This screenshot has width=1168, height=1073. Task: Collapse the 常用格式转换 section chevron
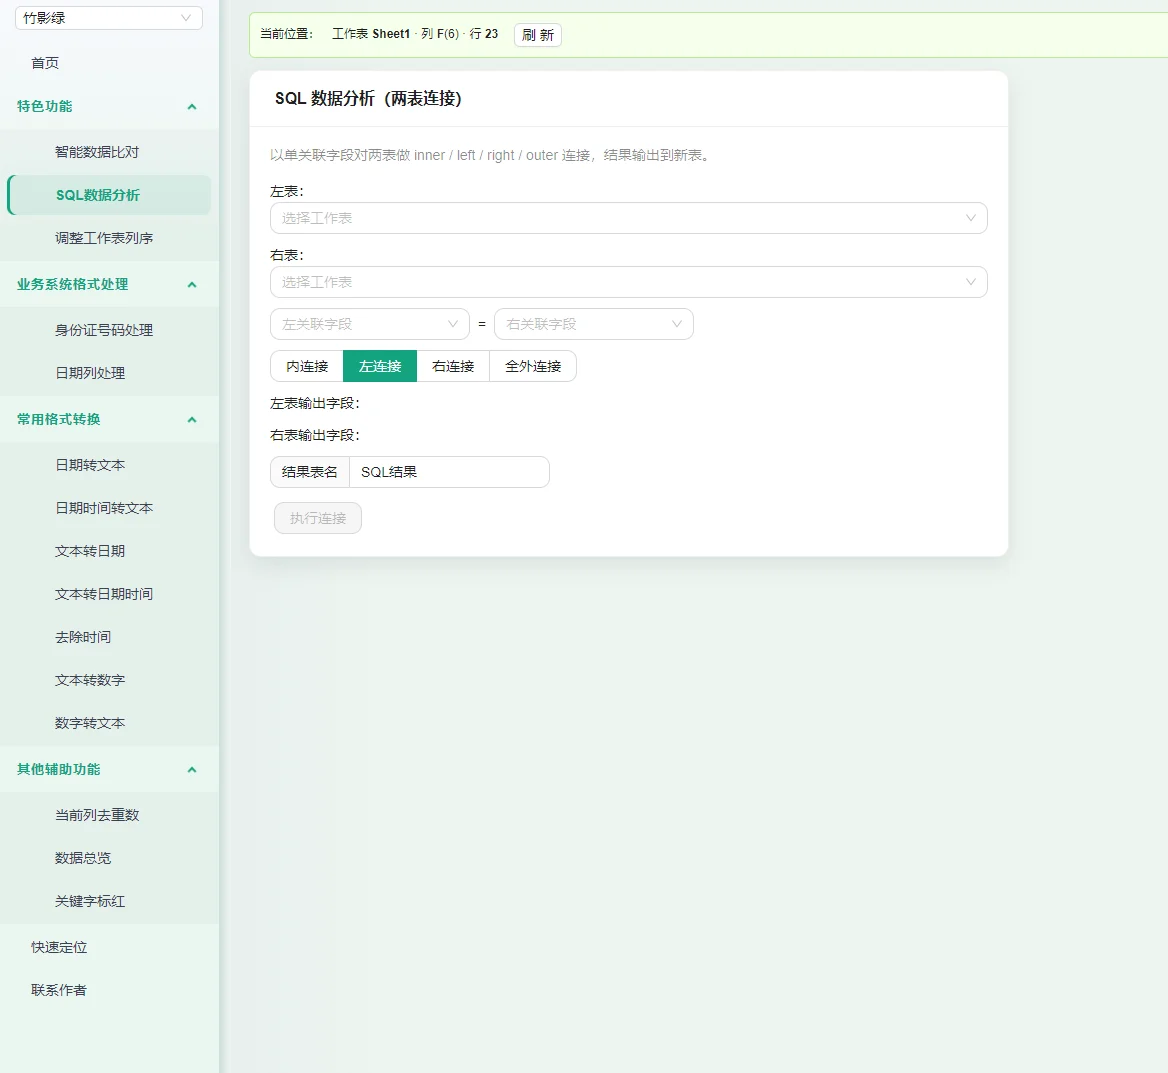[191, 420]
